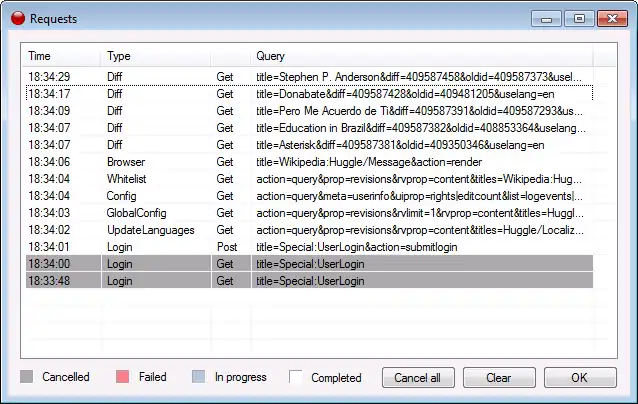Select the UpdateLanguages request row
The width and height of the screenshot is (638, 404).
(x=300, y=229)
